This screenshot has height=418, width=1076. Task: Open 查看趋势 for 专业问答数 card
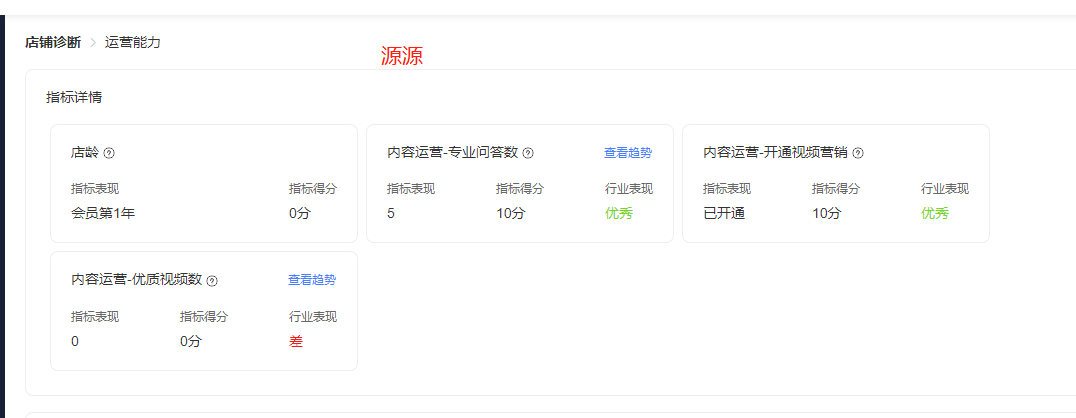(628, 153)
